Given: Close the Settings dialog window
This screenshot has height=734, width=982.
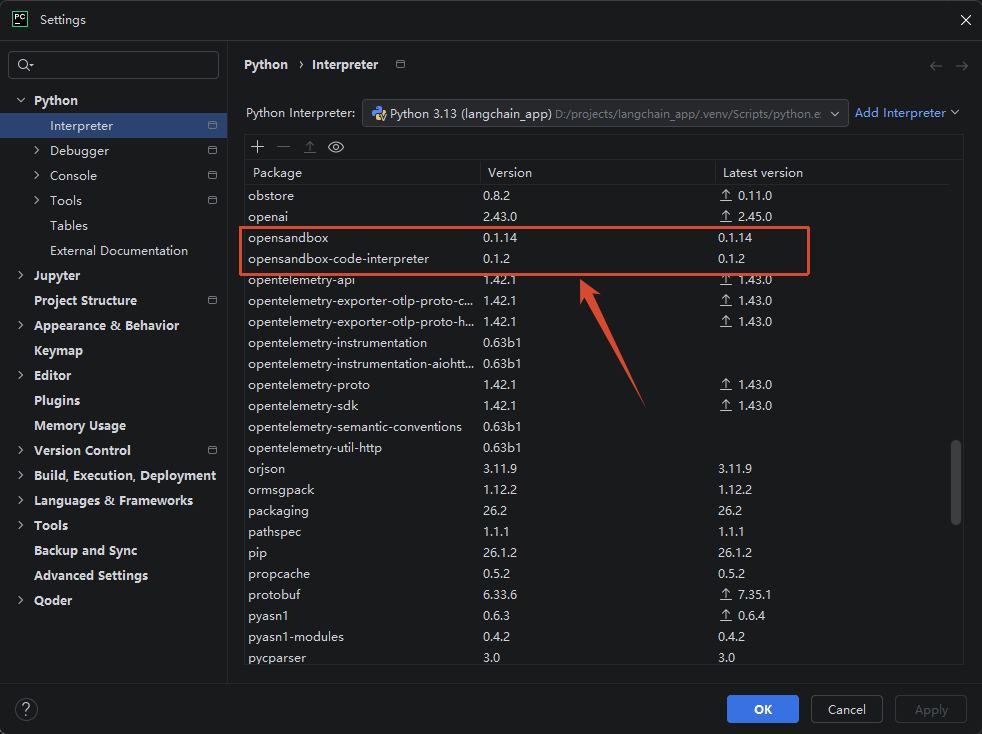Looking at the screenshot, I should pos(966,20).
